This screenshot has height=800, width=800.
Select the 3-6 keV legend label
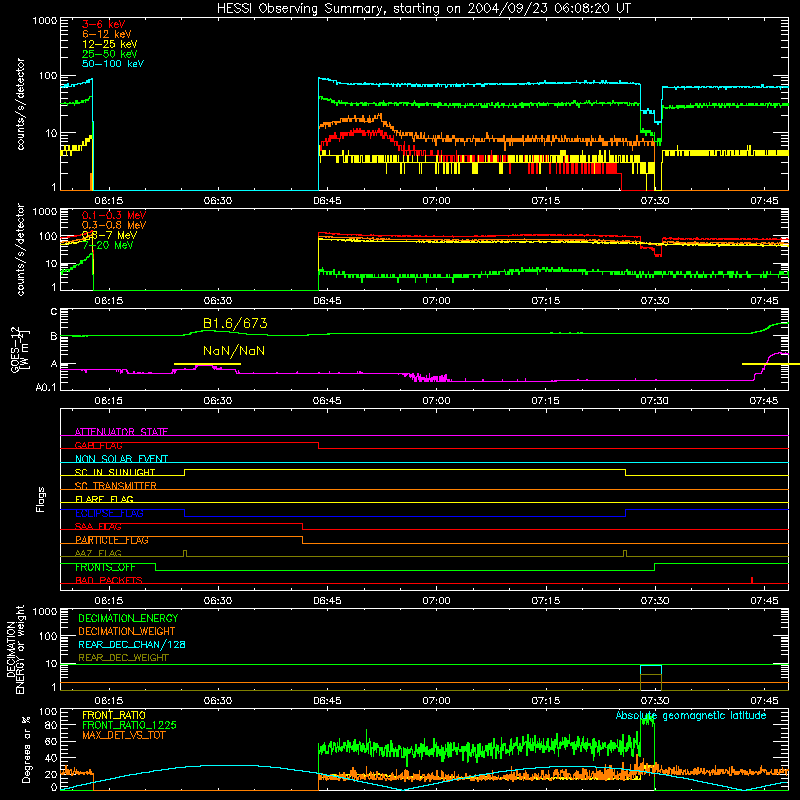point(104,24)
